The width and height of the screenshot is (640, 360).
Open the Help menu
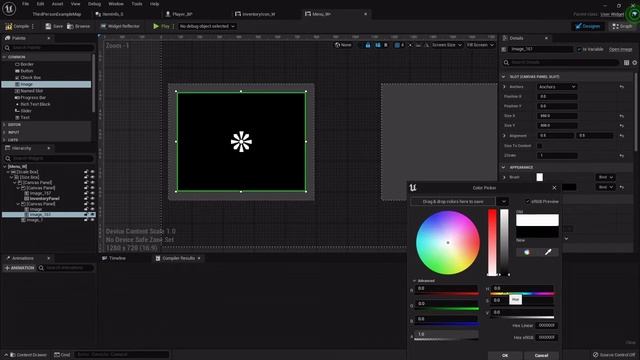(154, 4)
